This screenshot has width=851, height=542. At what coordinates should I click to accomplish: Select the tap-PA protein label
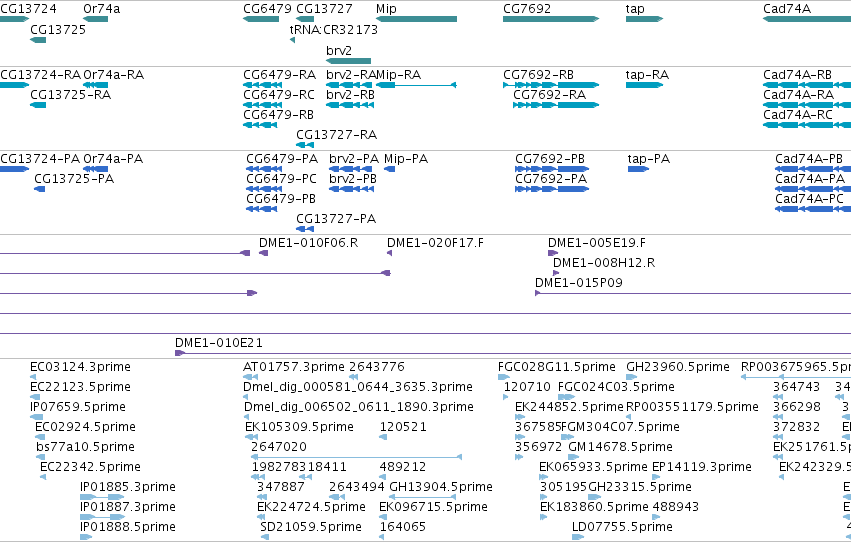[x=649, y=158]
